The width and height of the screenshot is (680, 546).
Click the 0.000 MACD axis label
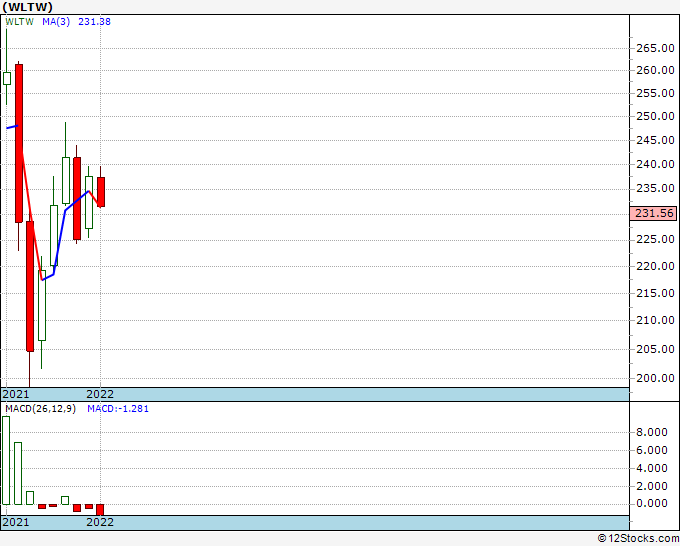(651, 503)
